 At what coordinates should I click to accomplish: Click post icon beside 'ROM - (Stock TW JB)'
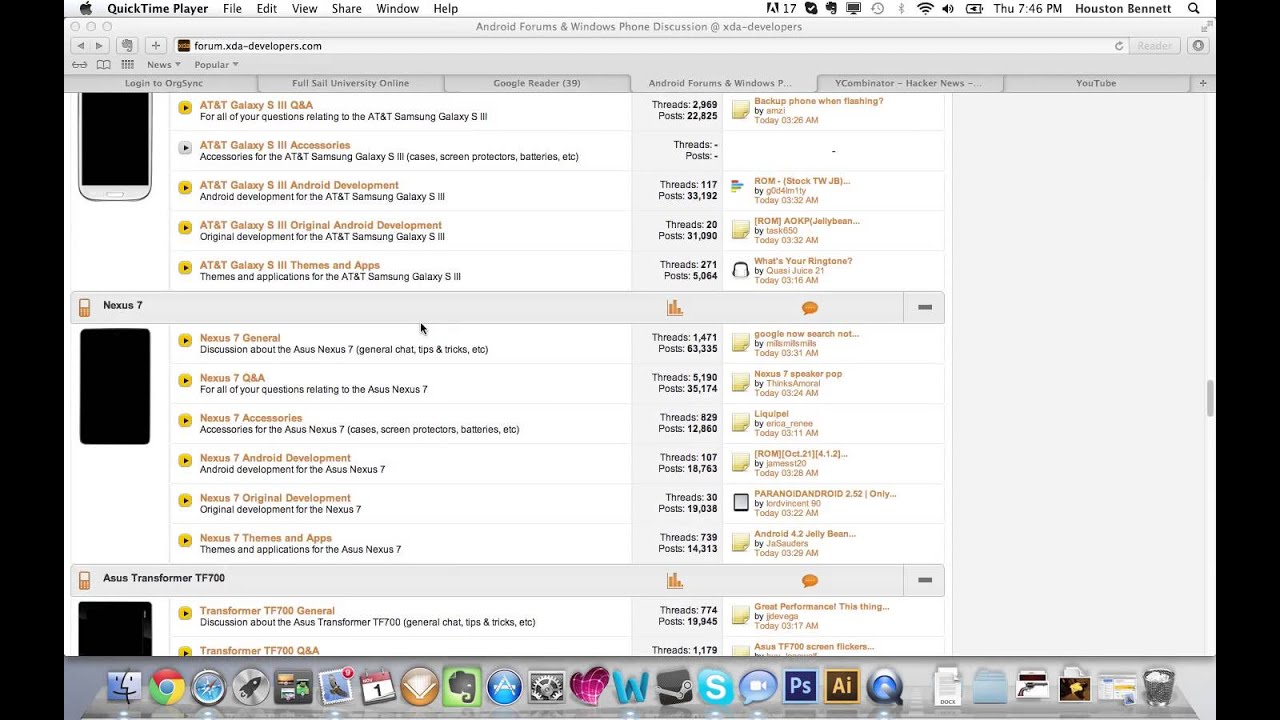738,187
